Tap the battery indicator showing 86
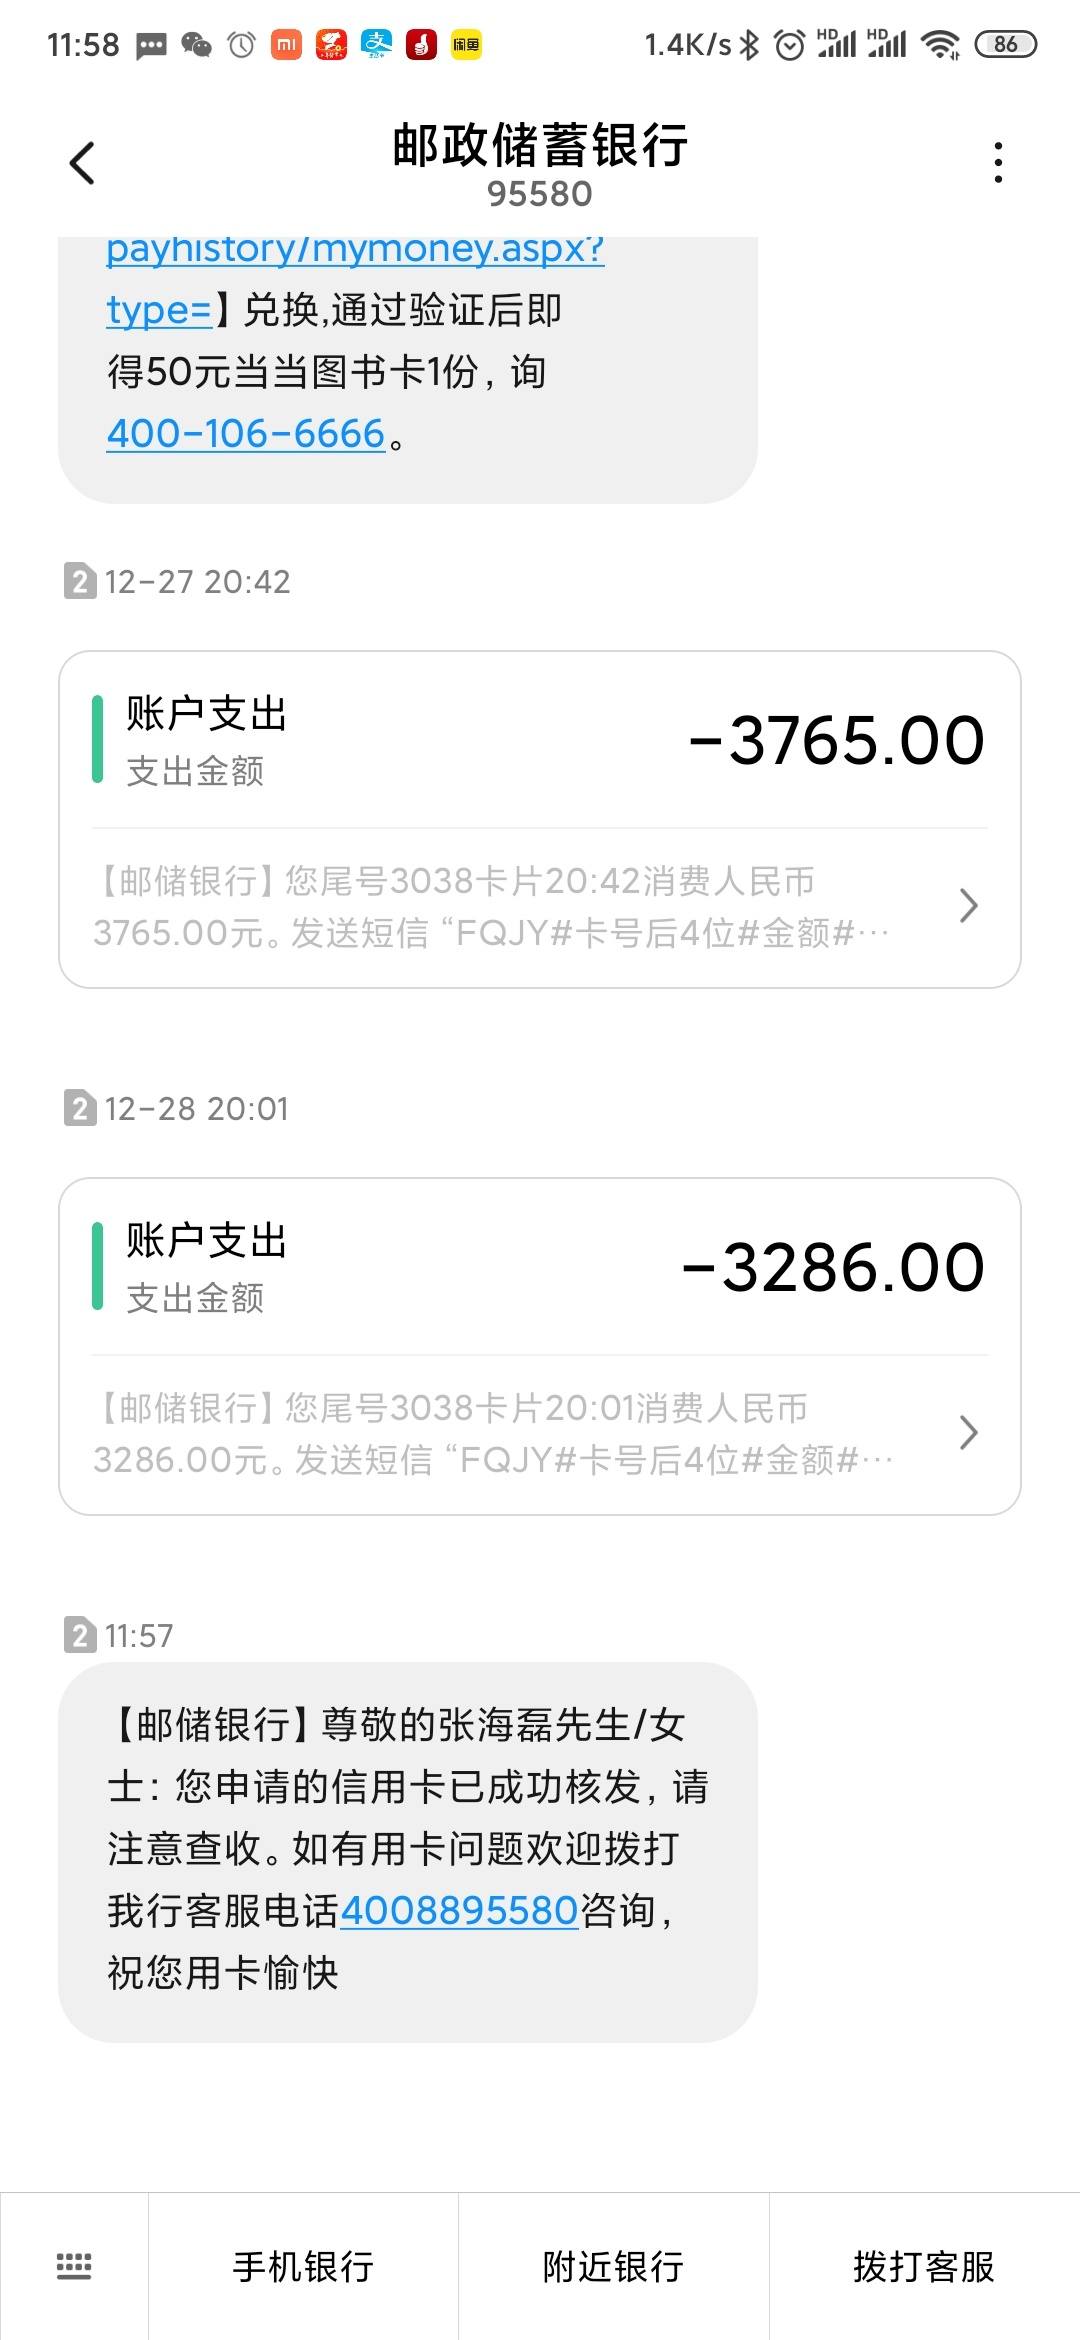Screen dimensions: 1080x2340 (x=1005, y=44)
